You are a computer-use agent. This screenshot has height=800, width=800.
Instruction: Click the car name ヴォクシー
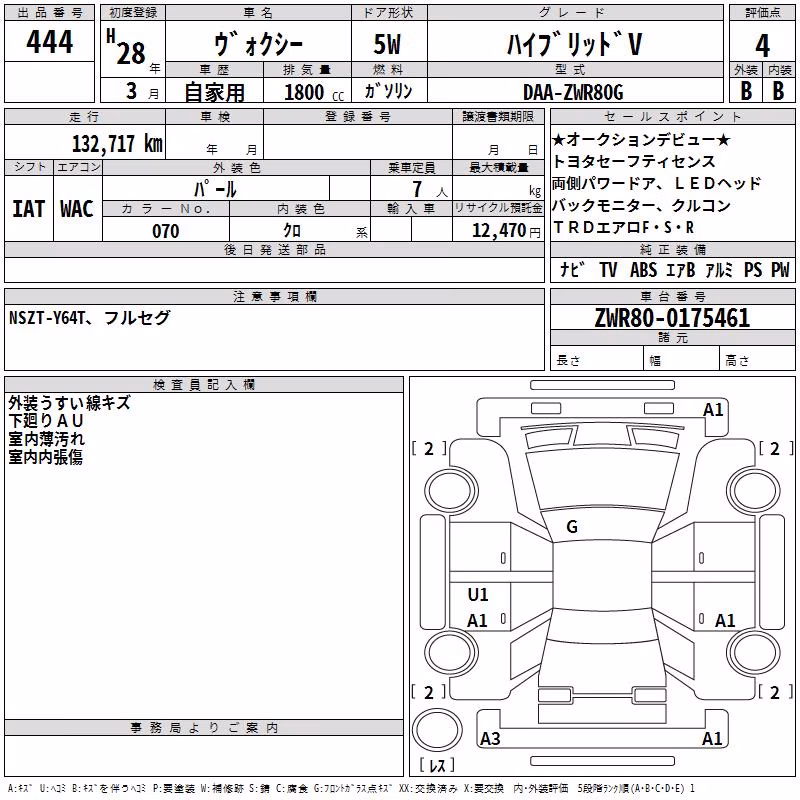coord(259,44)
